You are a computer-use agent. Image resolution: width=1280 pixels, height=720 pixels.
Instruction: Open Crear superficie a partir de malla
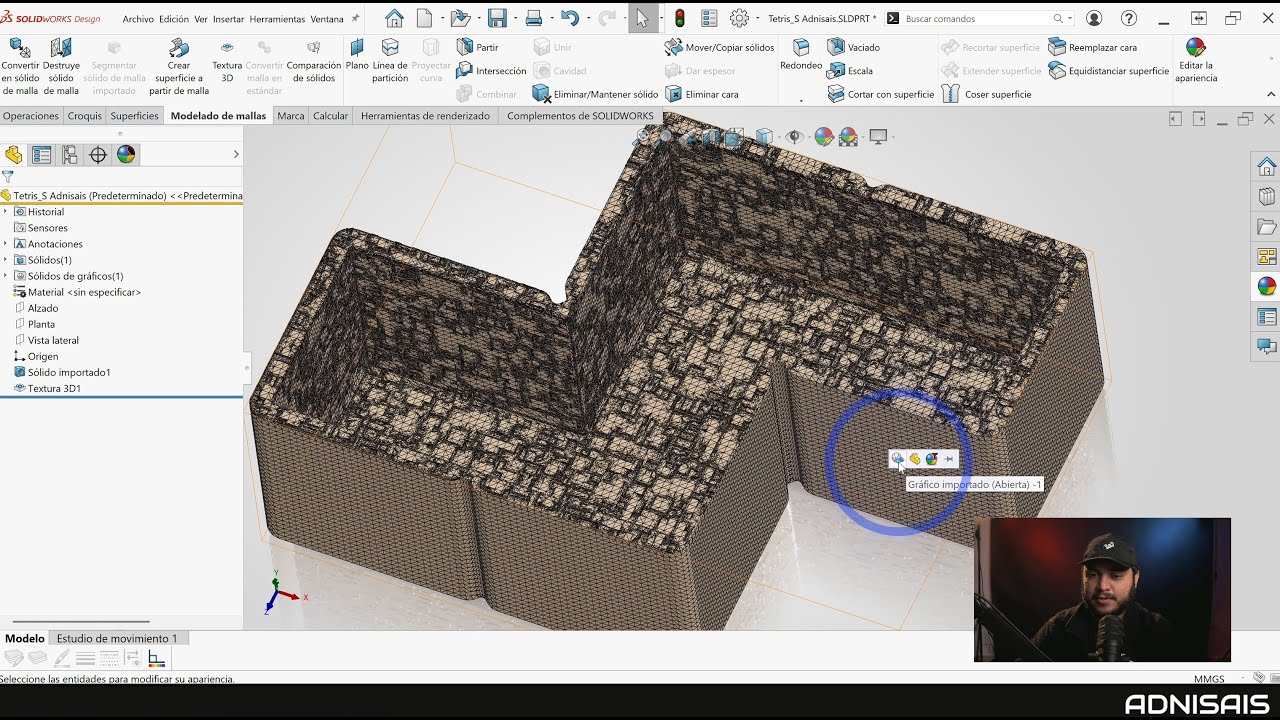click(x=179, y=66)
